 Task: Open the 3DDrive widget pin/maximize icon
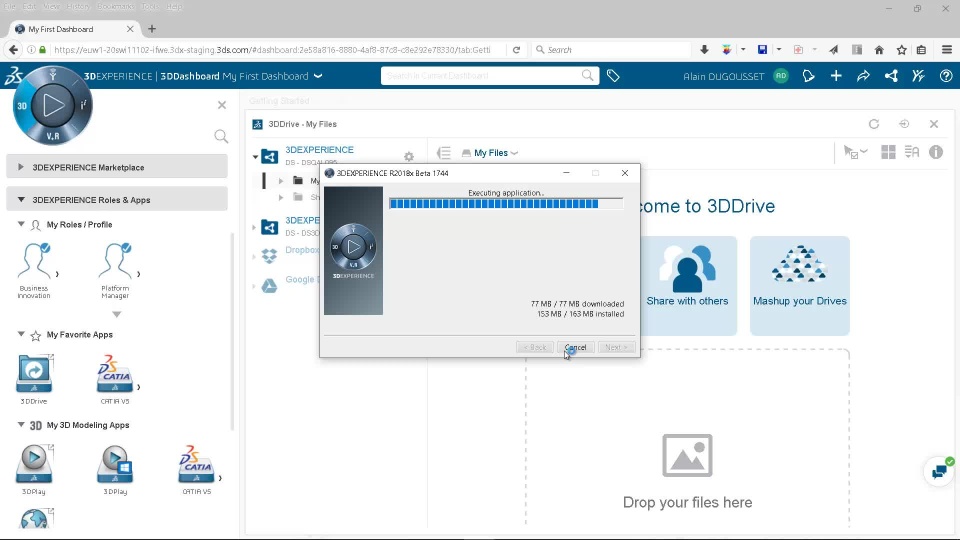[904, 124]
